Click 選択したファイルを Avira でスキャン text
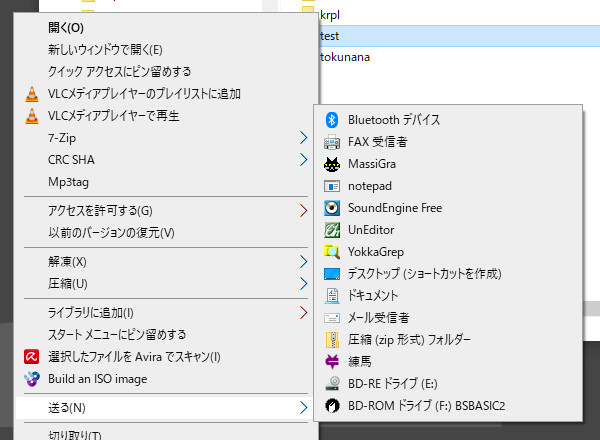600x440 pixels. pos(134,357)
